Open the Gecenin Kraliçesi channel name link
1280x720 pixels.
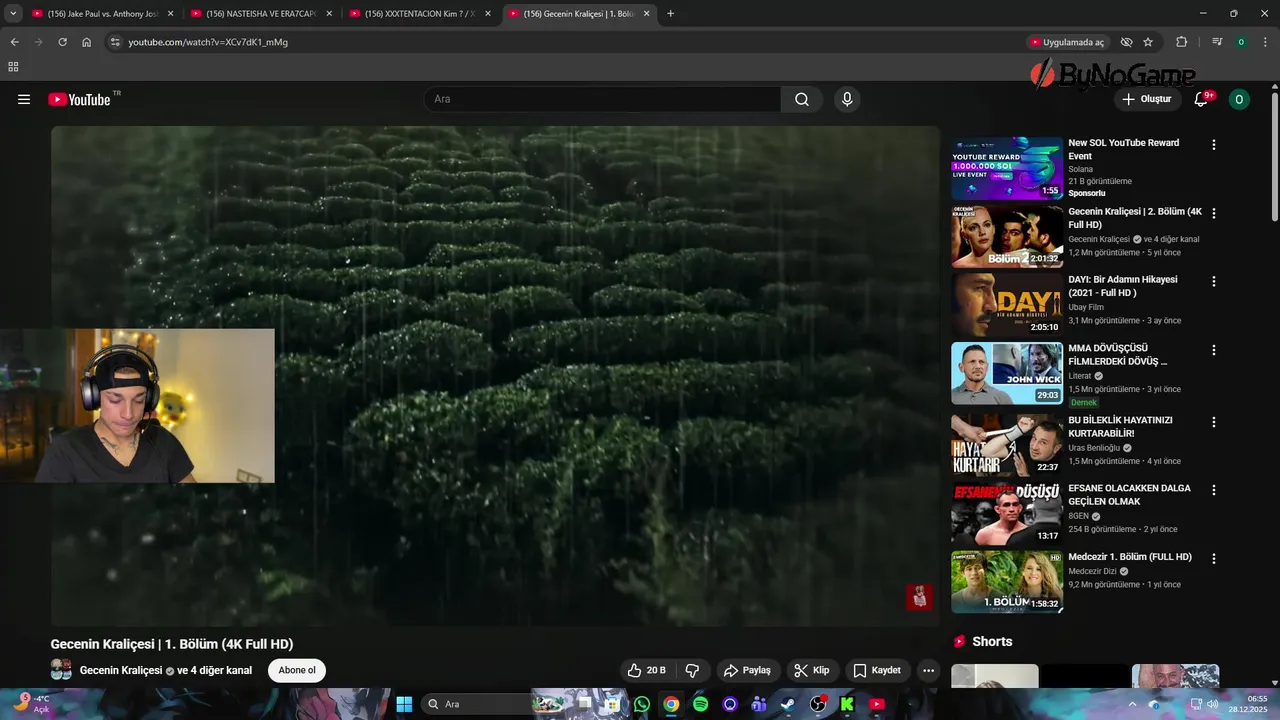(121, 670)
